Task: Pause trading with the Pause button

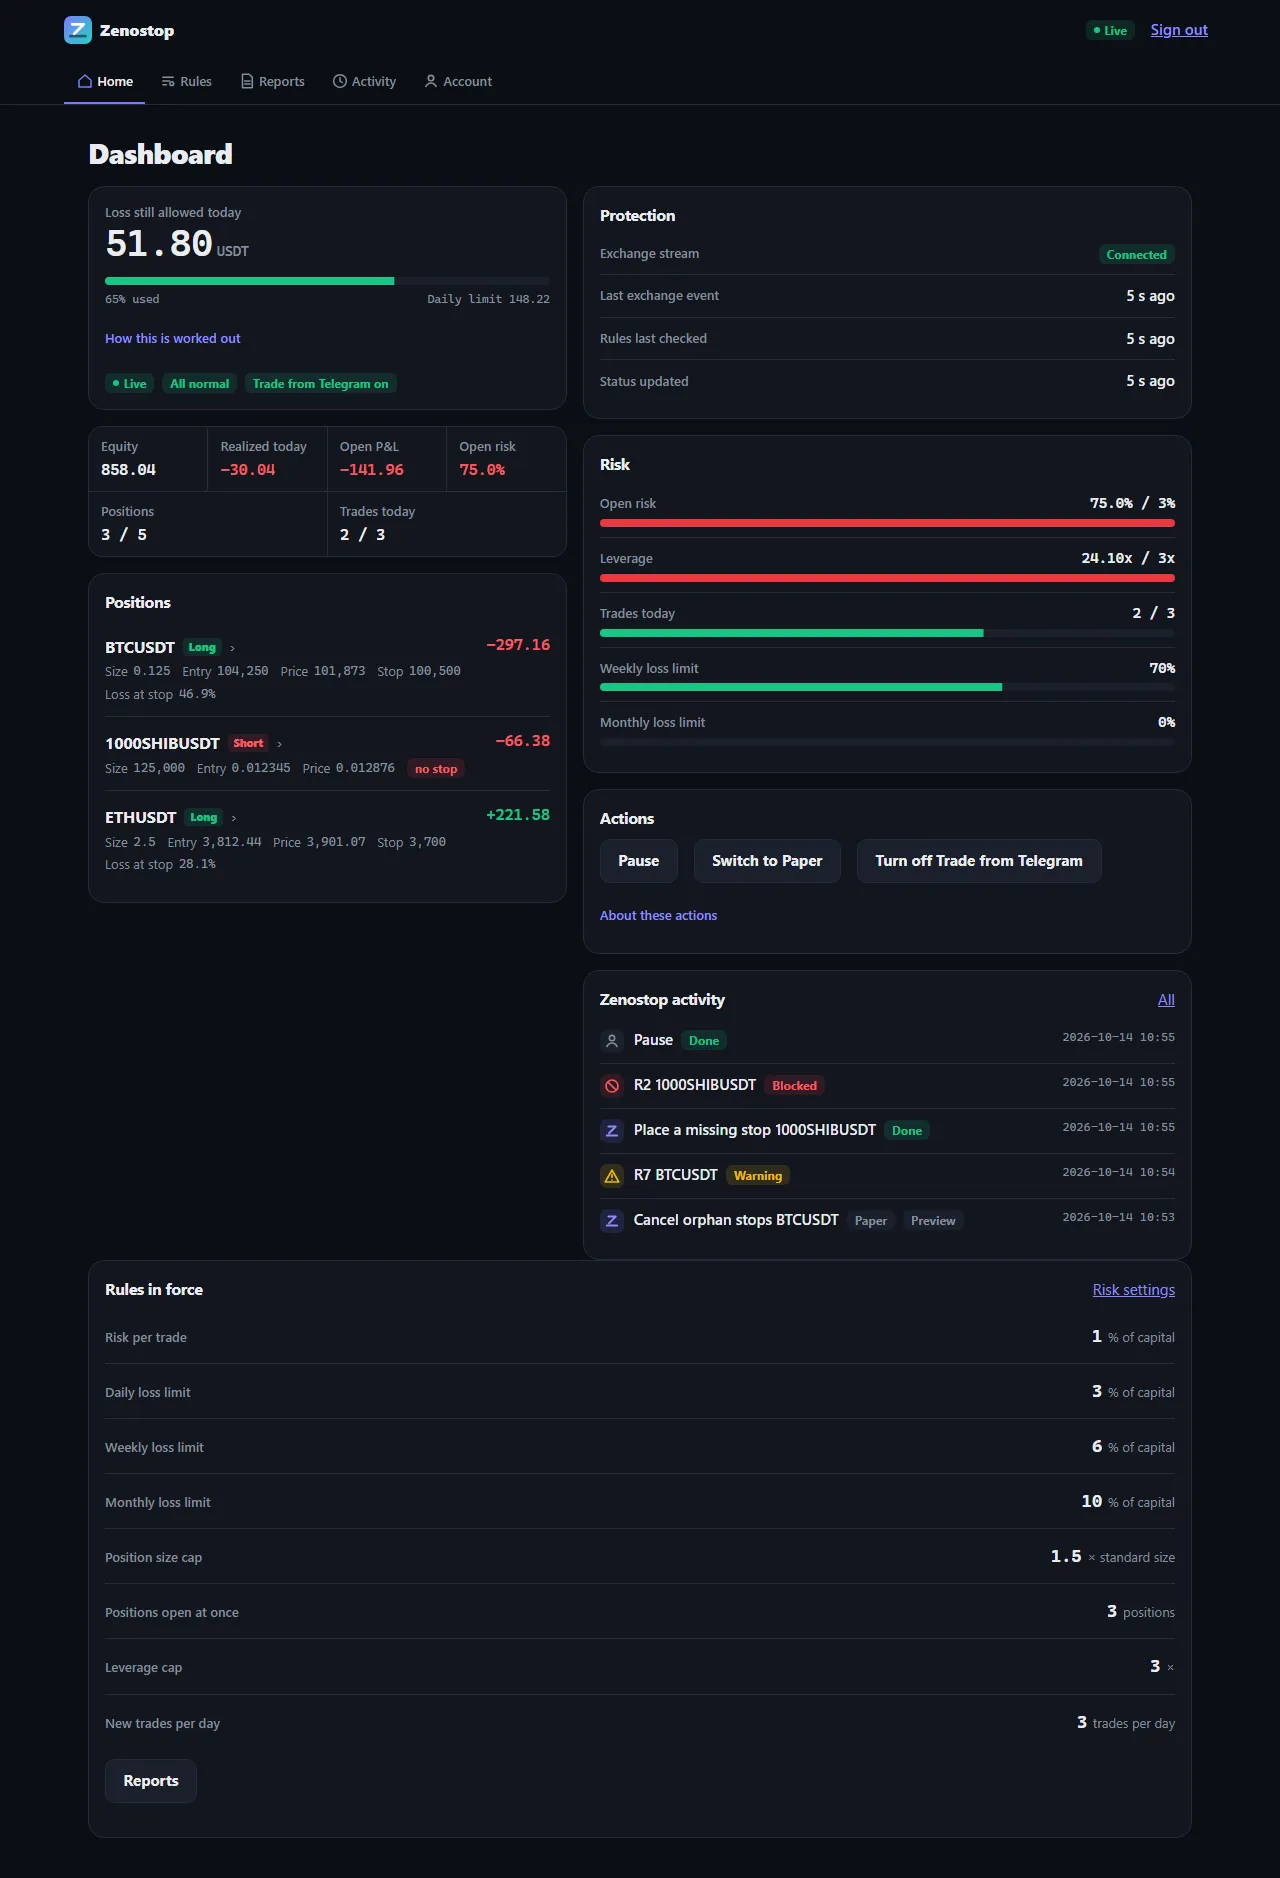Action: pyautogui.click(x=638, y=861)
